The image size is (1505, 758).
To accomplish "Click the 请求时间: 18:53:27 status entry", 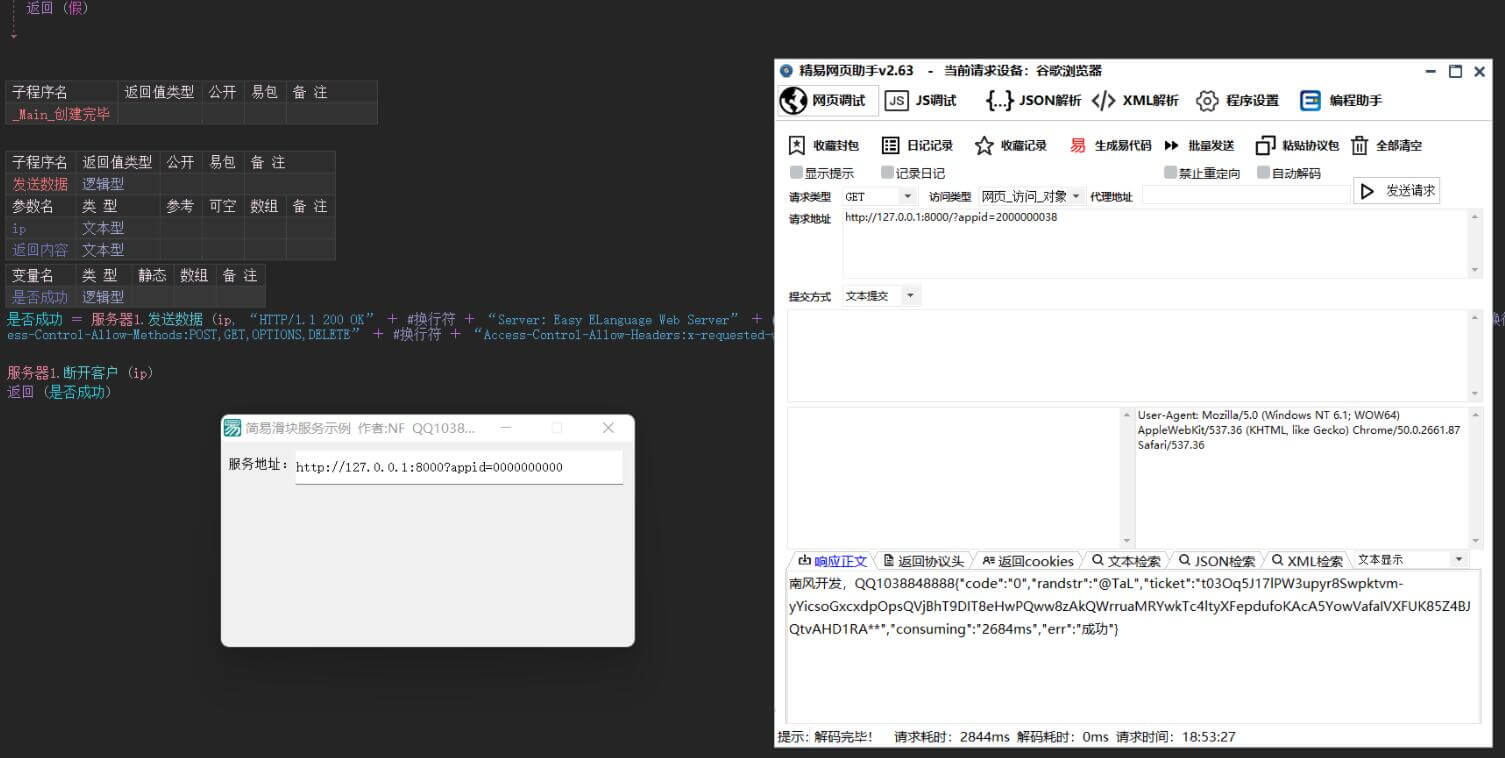I will pyautogui.click(x=1176, y=737).
